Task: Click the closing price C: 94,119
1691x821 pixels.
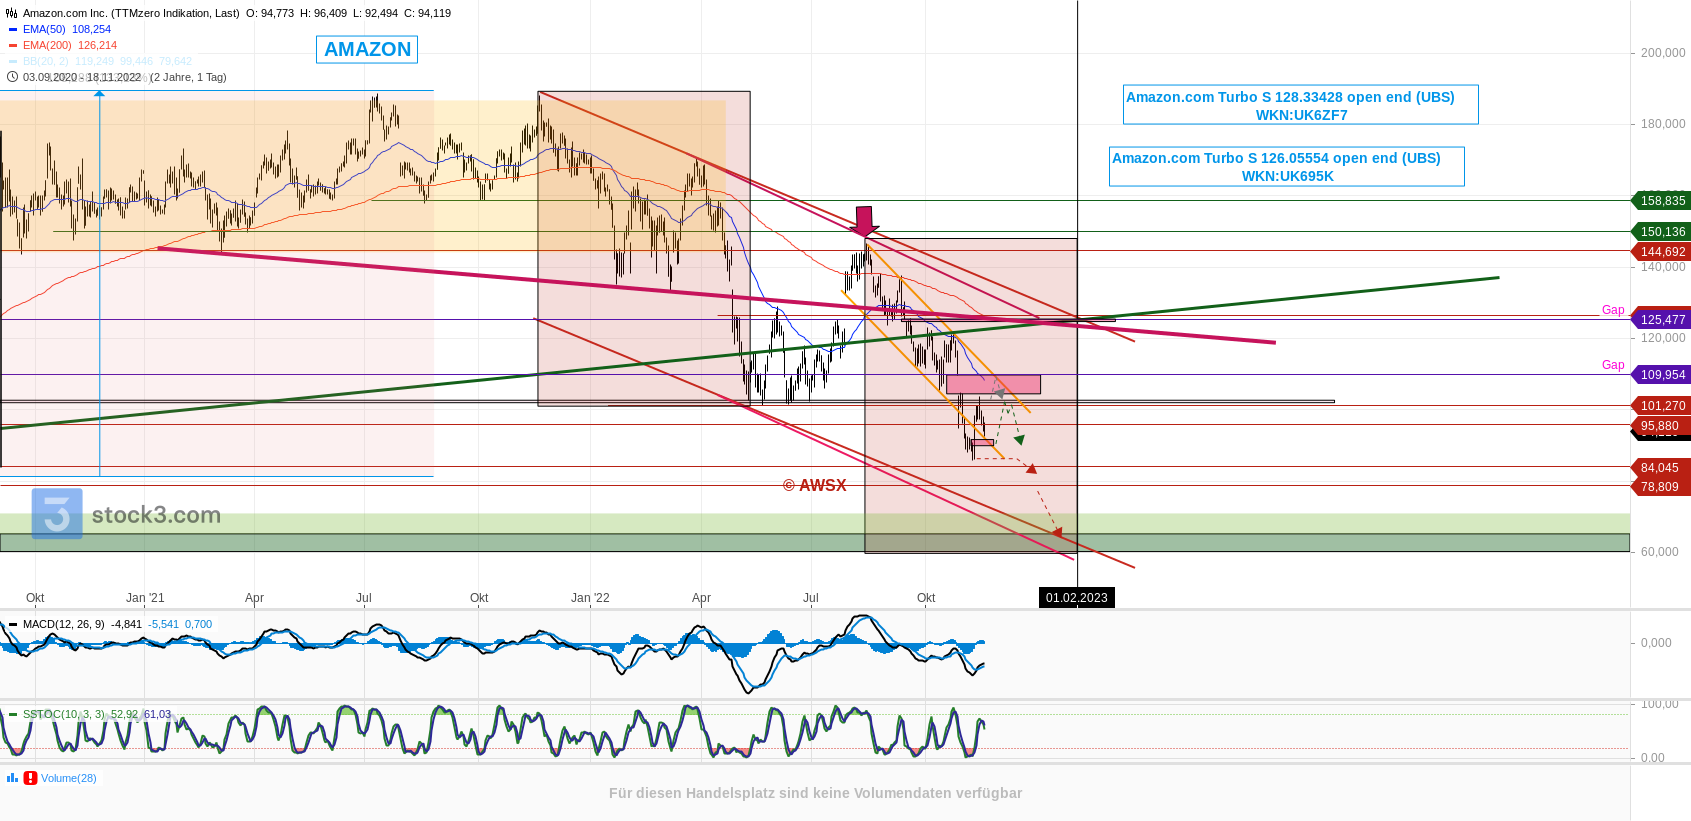Action: tap(427, 13)
